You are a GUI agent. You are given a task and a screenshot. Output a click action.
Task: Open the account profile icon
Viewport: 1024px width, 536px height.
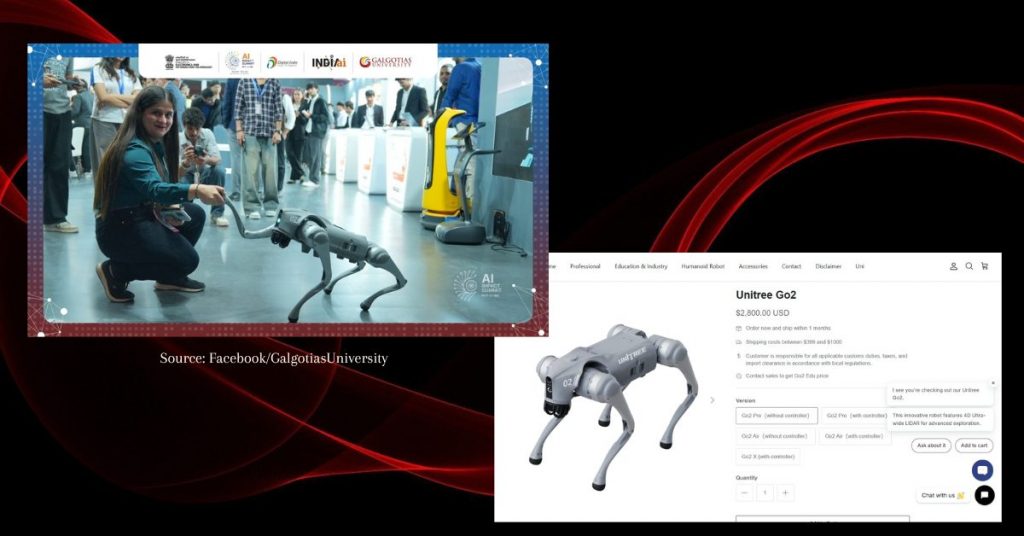953,267
